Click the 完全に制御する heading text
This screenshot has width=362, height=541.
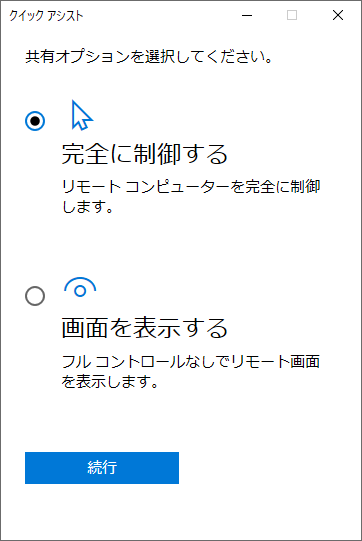[x=144, y=154]
